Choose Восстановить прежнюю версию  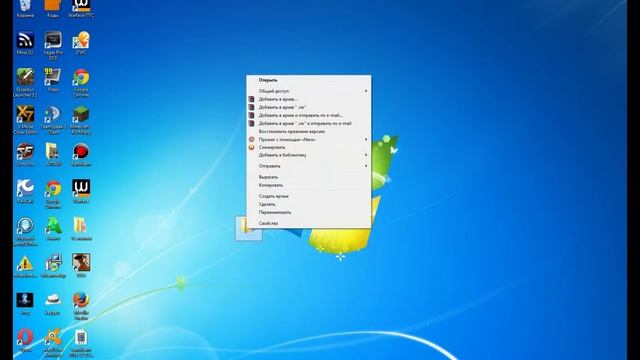pos(309,131)
